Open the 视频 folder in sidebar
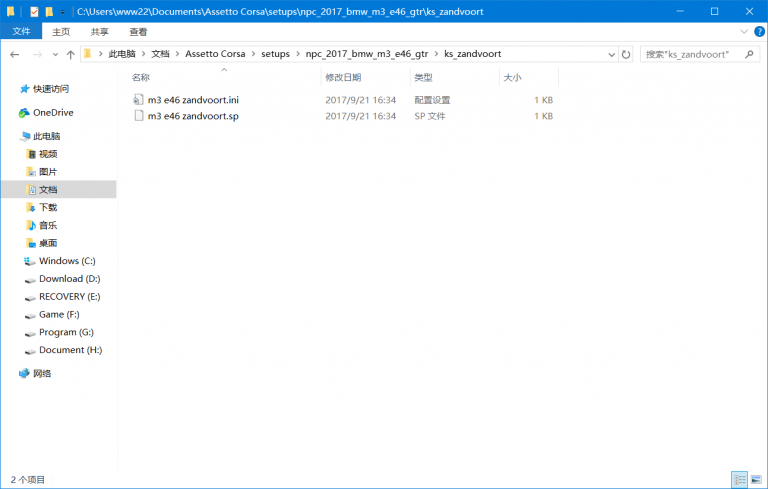Viewport: 768px width, 489px height. click(48, 154)
